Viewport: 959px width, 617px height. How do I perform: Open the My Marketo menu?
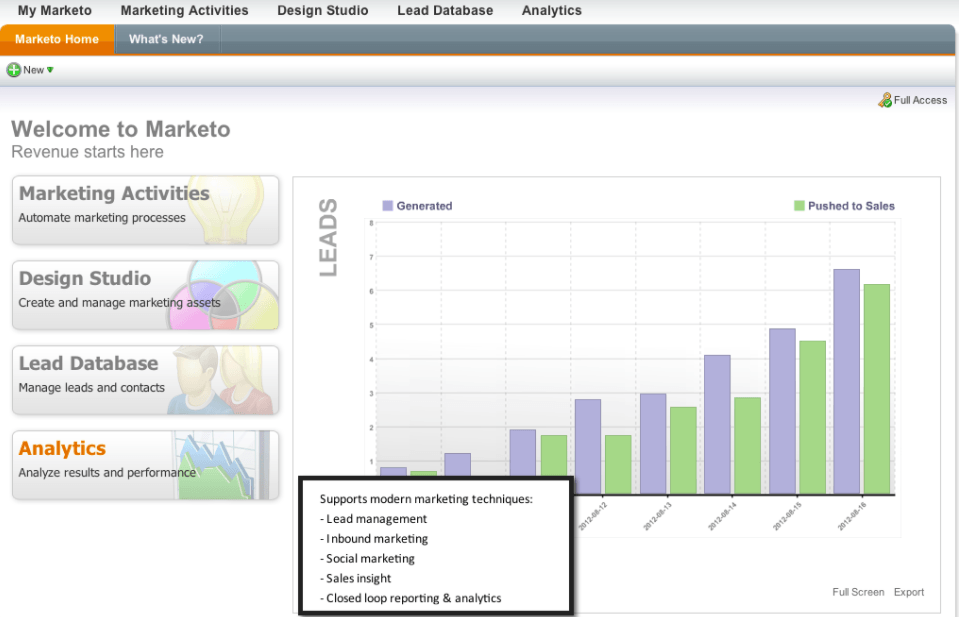pyautogui.click(x=54, y=10)
